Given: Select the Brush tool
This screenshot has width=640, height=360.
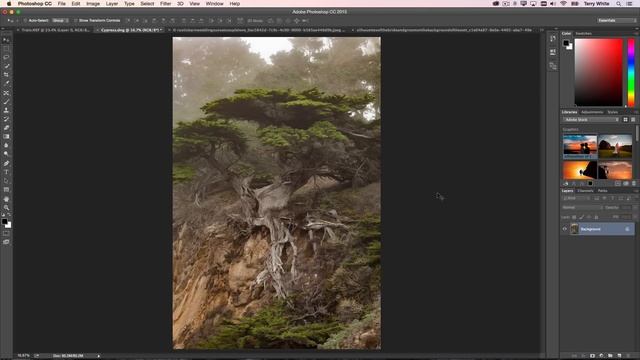Looking at the screenshot, I should [x=6, y=102].
